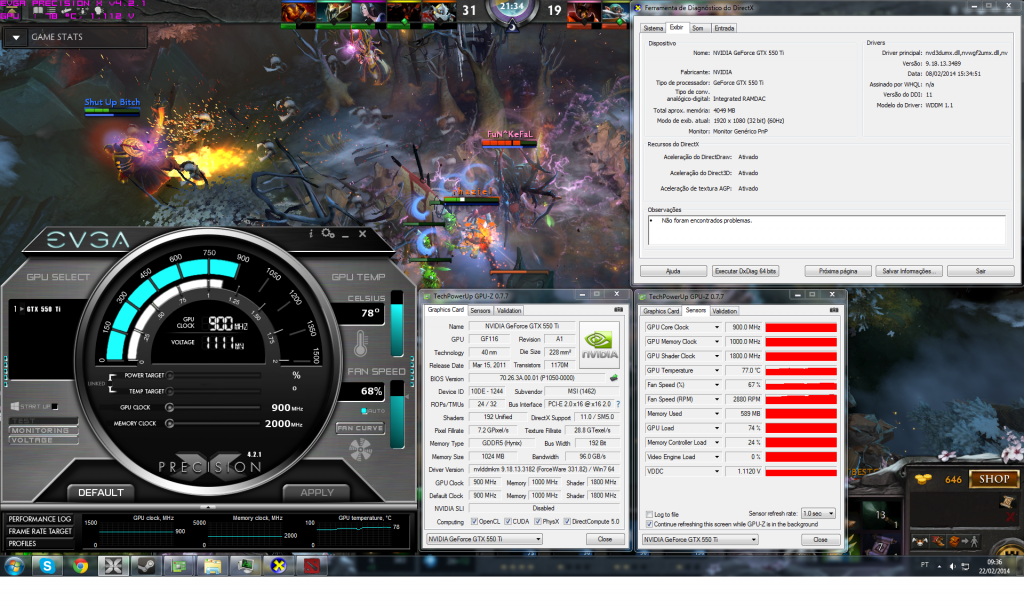Click the BIOS save chip icon in GPU-Z
The image size is (1024, 614).
tap(614, 378)
